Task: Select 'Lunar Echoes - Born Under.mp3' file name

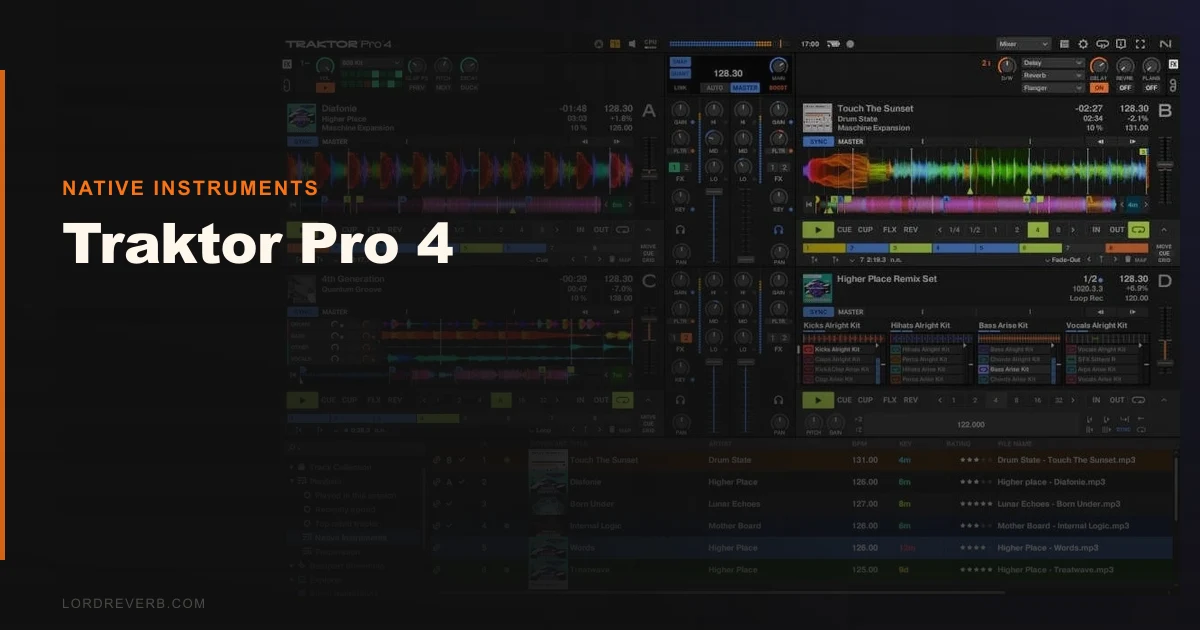Action: click(x=1058, y=504)
